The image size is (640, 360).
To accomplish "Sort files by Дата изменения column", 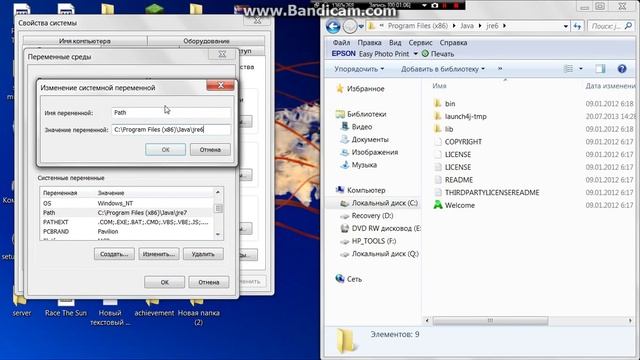I will 611,86.
